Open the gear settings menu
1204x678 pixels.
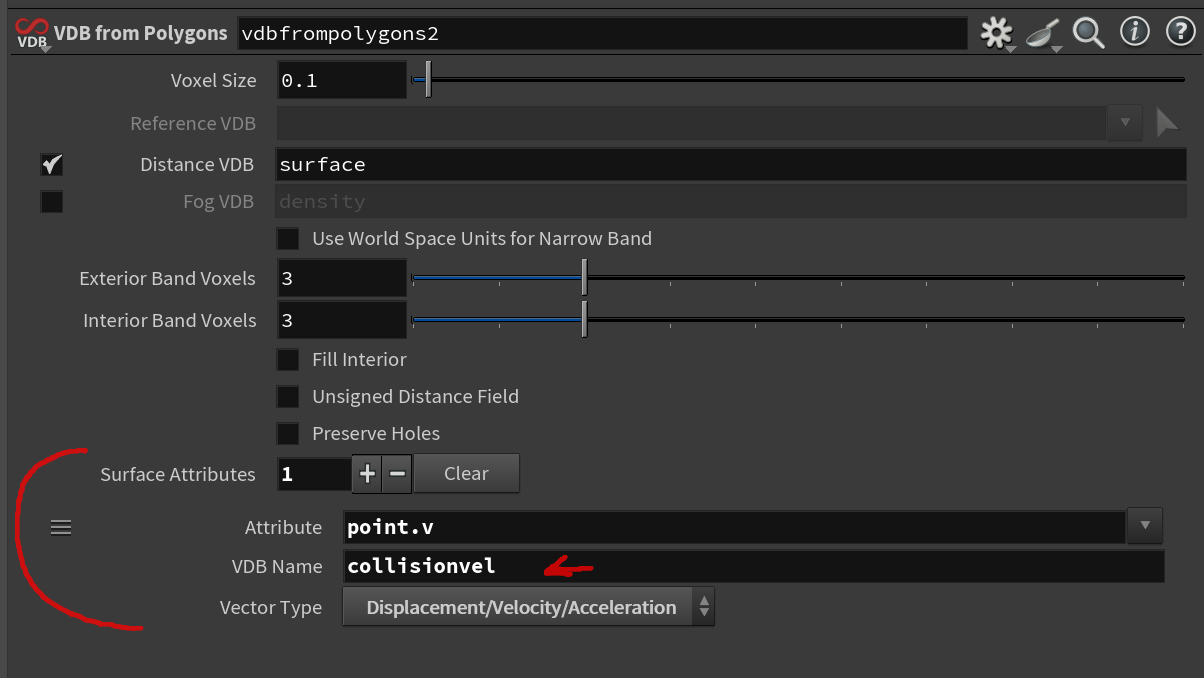click(996, 33)
